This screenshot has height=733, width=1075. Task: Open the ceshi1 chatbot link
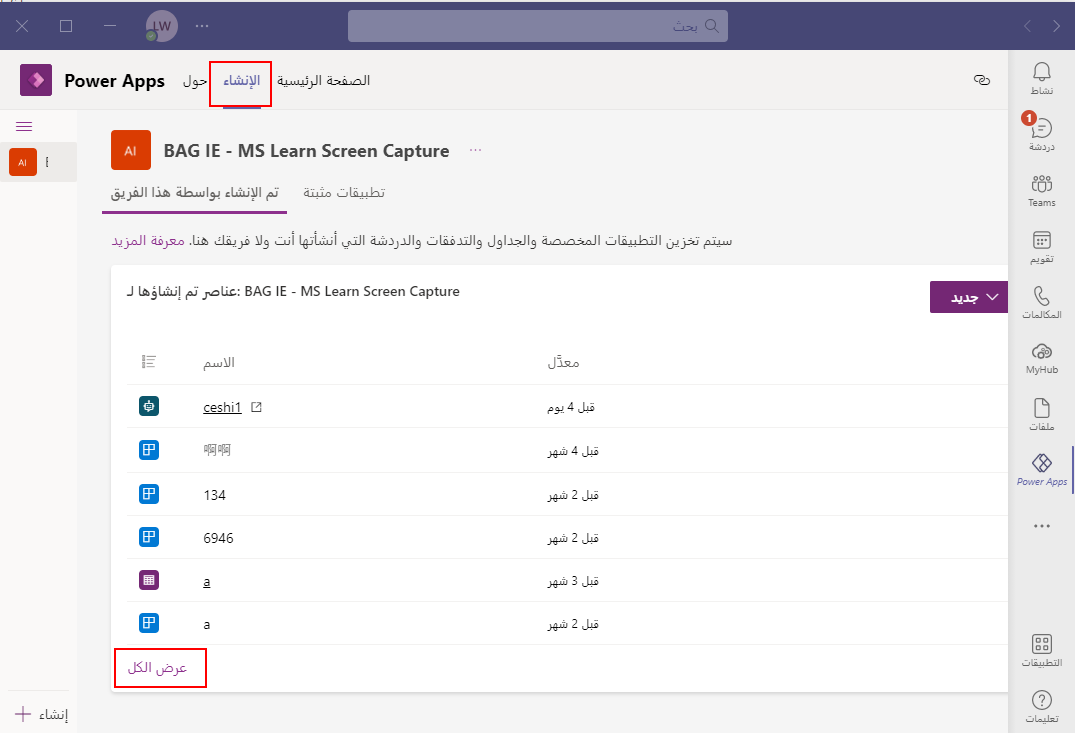click(222, 407)
